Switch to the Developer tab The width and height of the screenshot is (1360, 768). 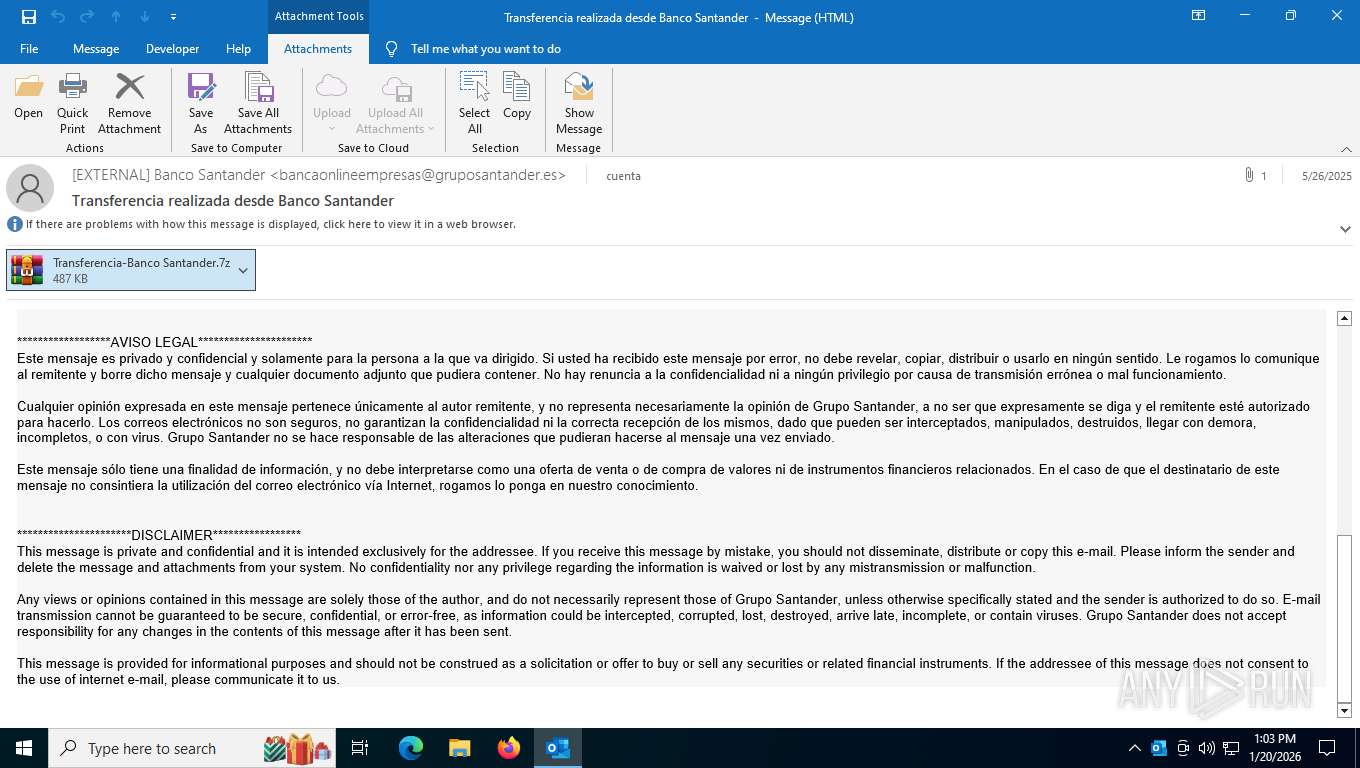(172, 49)
